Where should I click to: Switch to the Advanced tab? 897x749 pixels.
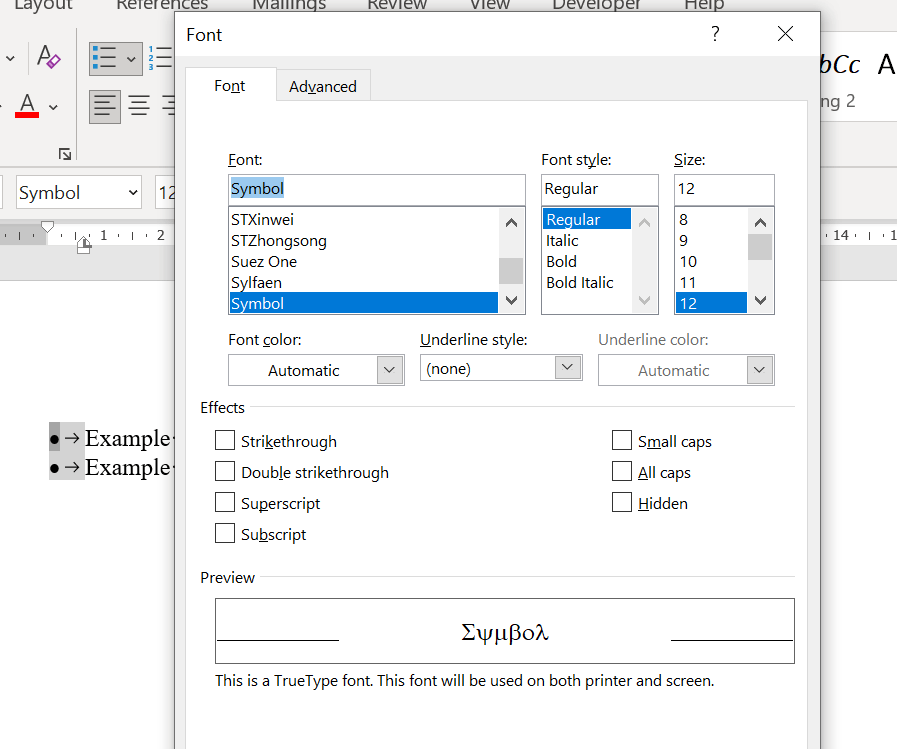click(x=323, y=86)
